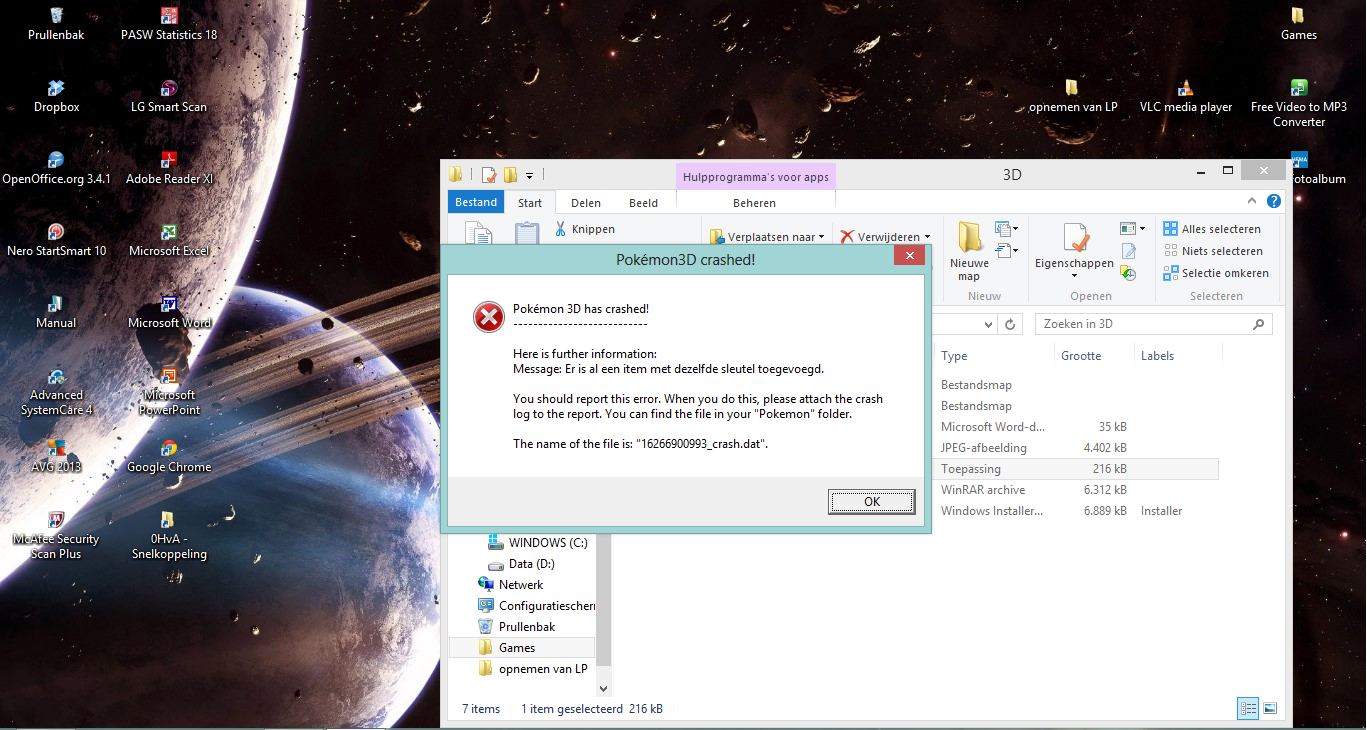1367x730 pixels.
Task: Open the Bestand tab in Explorer
Action: click(x=476, y=202)
